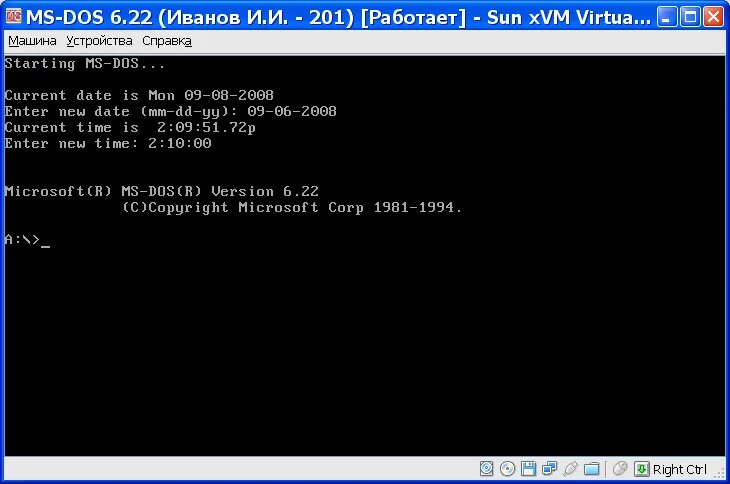730x484 pixels.
Task: Click the shared folders status icon
Action: [x=591, y=469]
